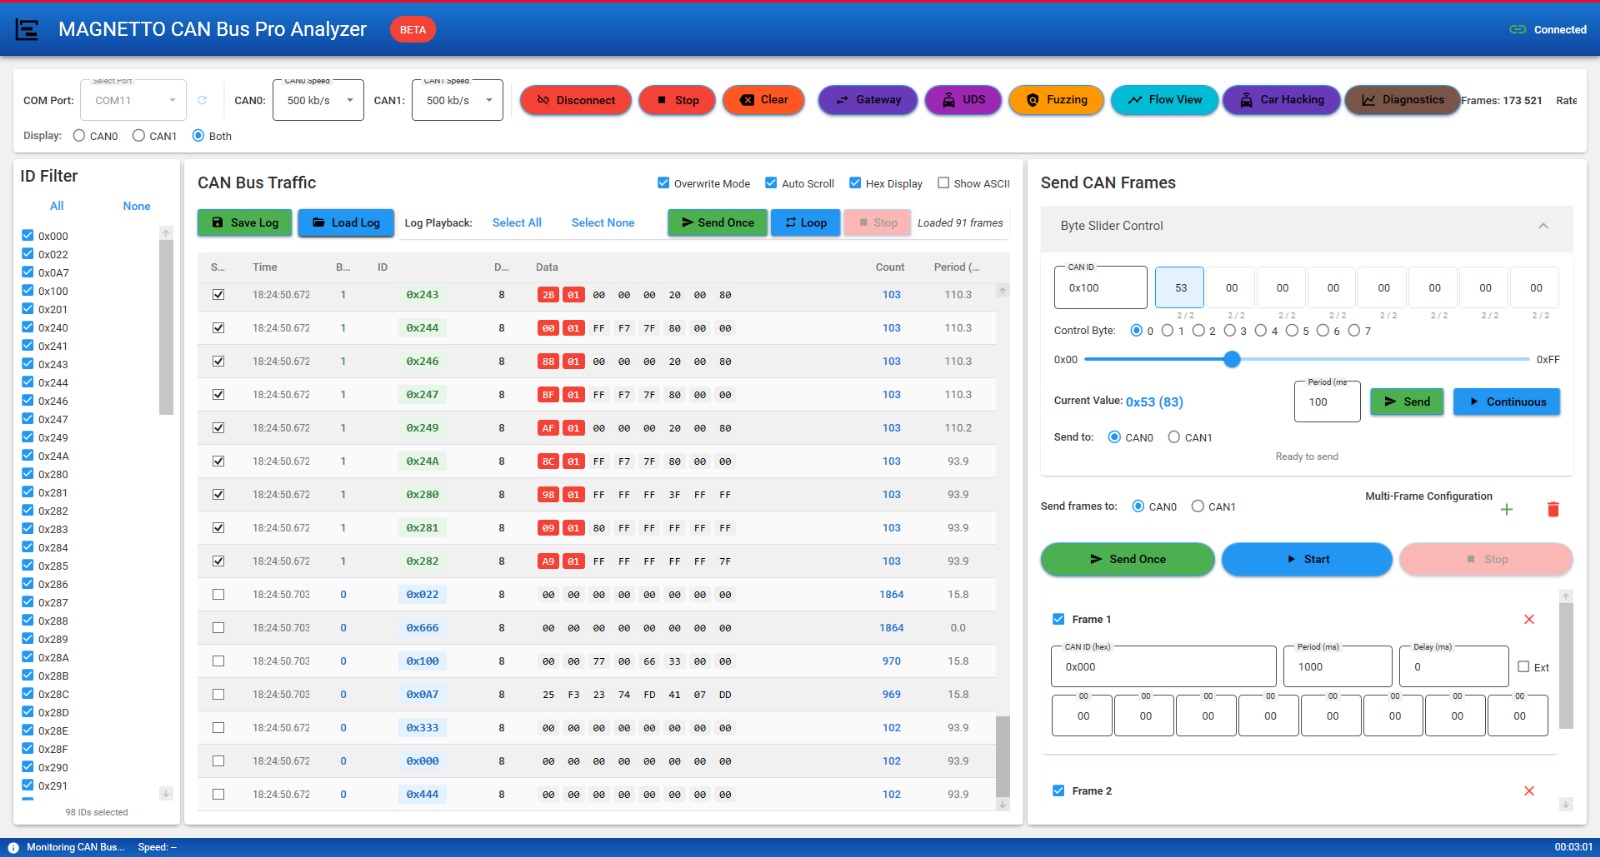Open the CAN0 speed dropdown
The height and width of the screenshot is (857, 1600).
pos(318,101)
